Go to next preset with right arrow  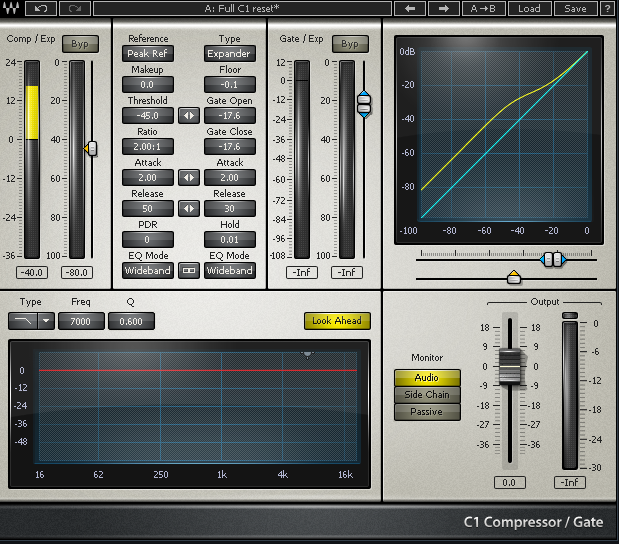[444, 8]
